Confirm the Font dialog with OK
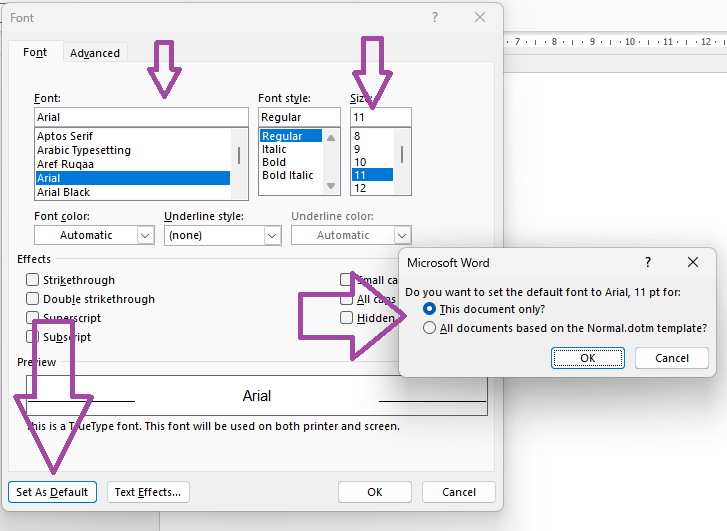The height and width of the screenshot is (531, 727). click(375, 492)
